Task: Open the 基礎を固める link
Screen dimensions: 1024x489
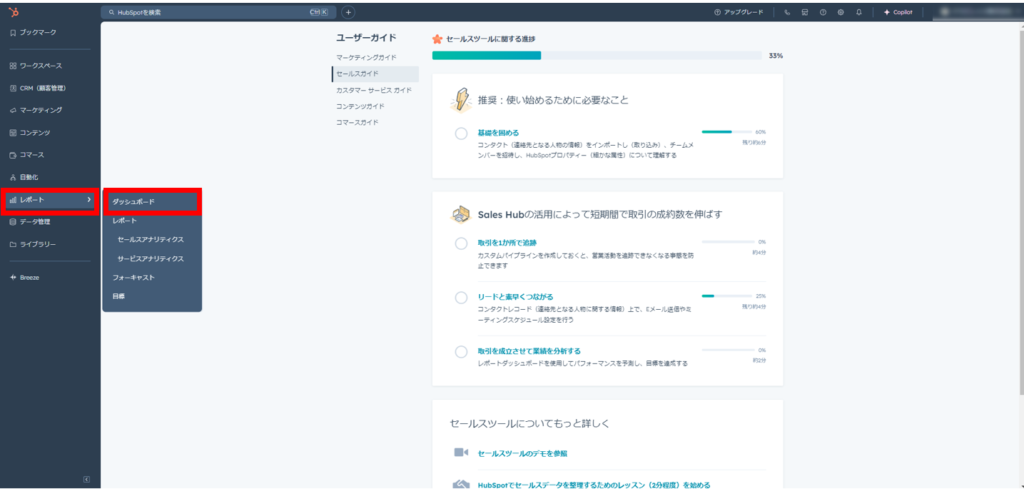Action: pyautogui.click(x=498, y=133)
